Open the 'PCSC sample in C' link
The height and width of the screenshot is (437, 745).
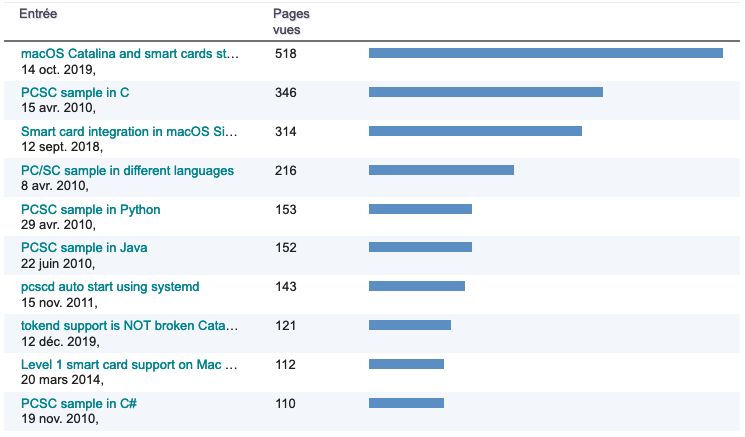tap(75, 93)
